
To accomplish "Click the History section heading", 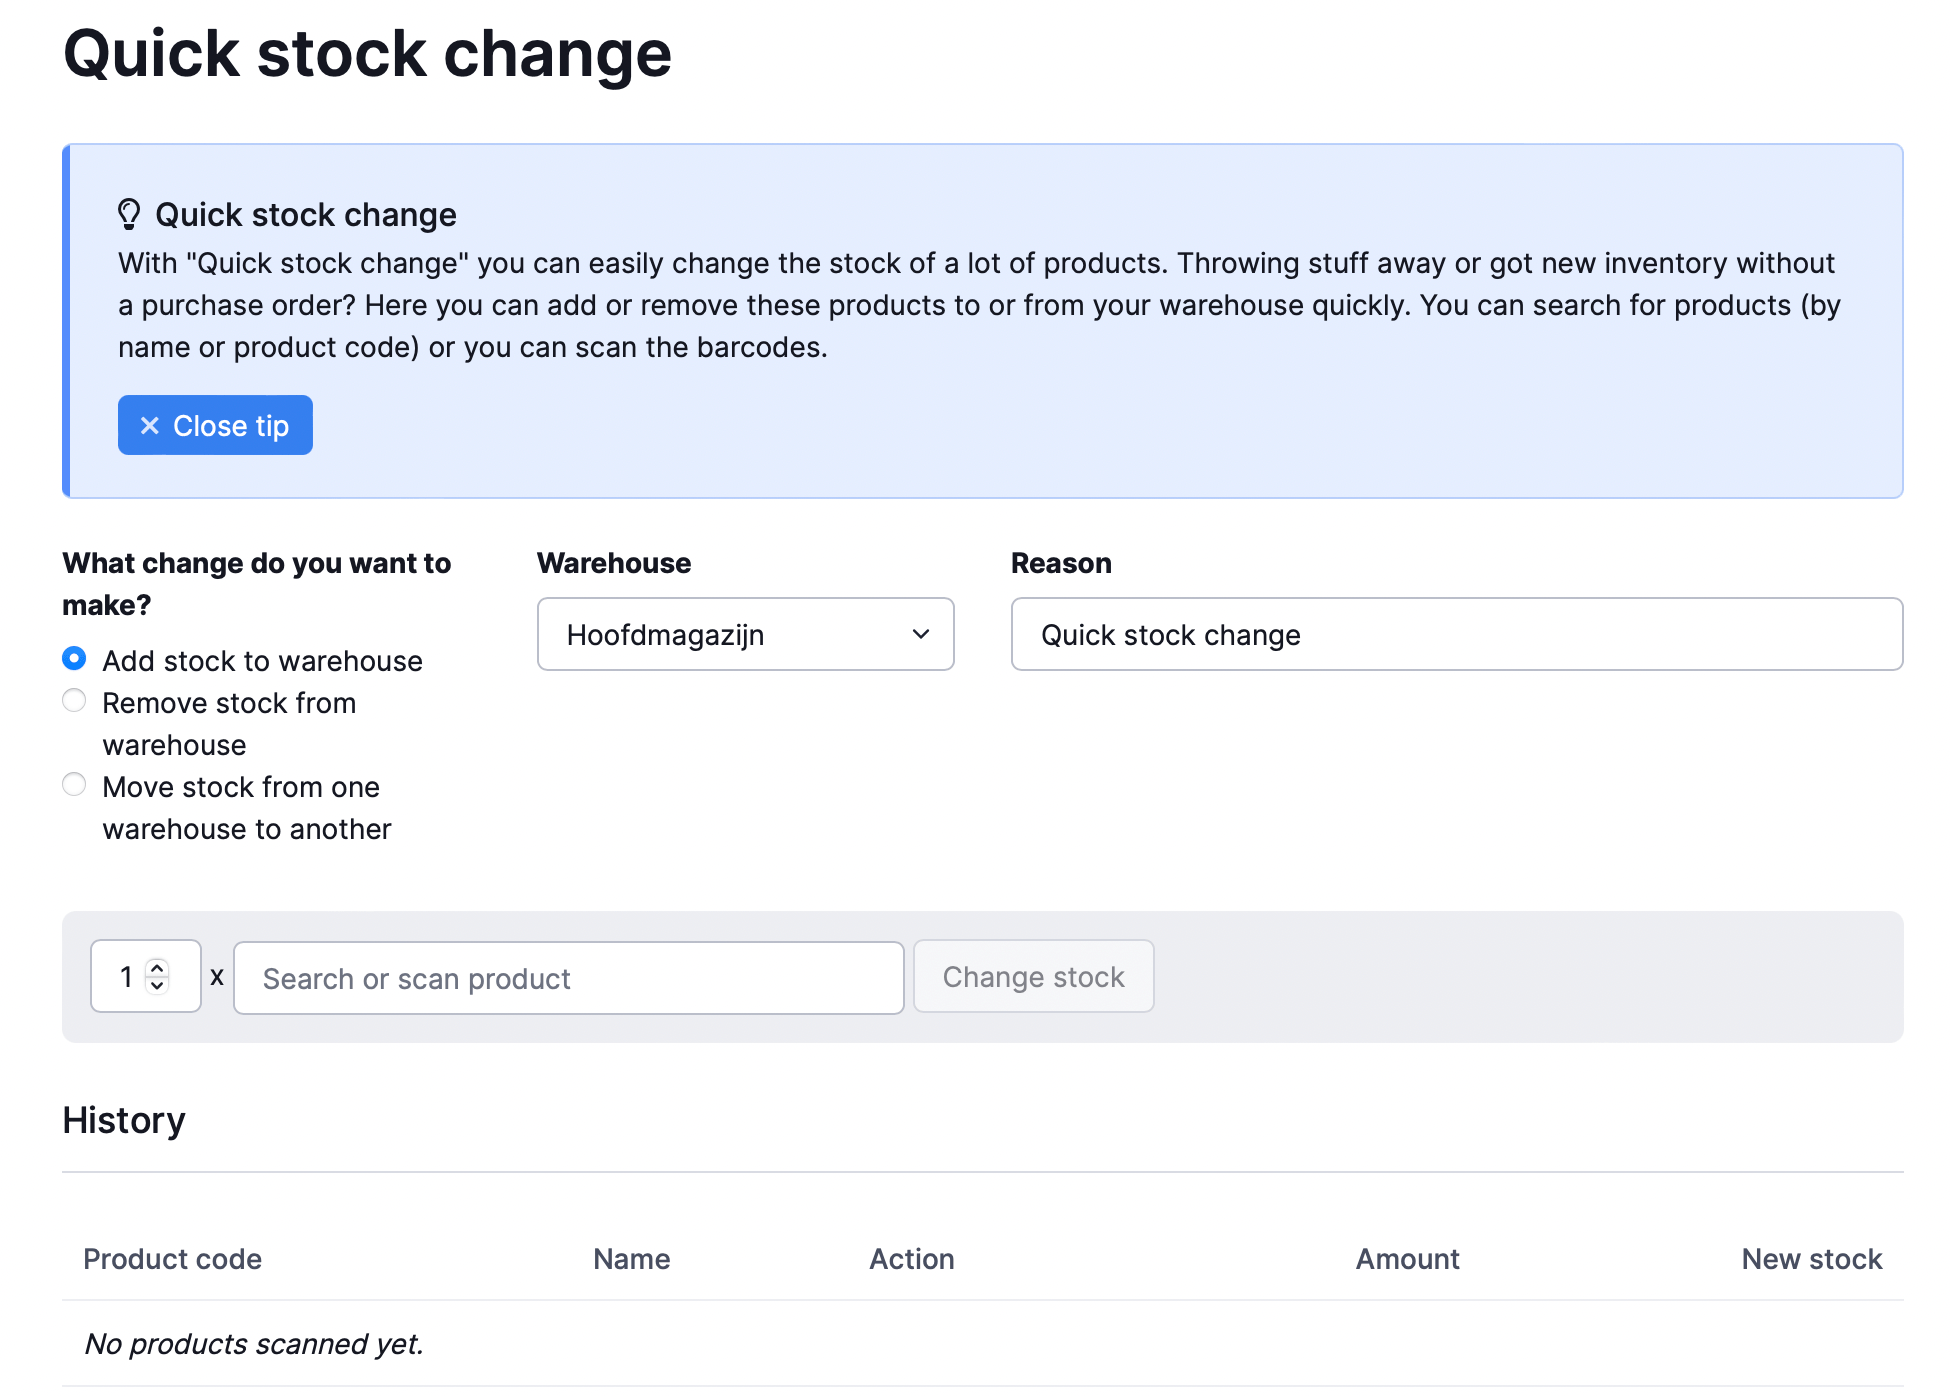I will click(x=124, y=1121).
